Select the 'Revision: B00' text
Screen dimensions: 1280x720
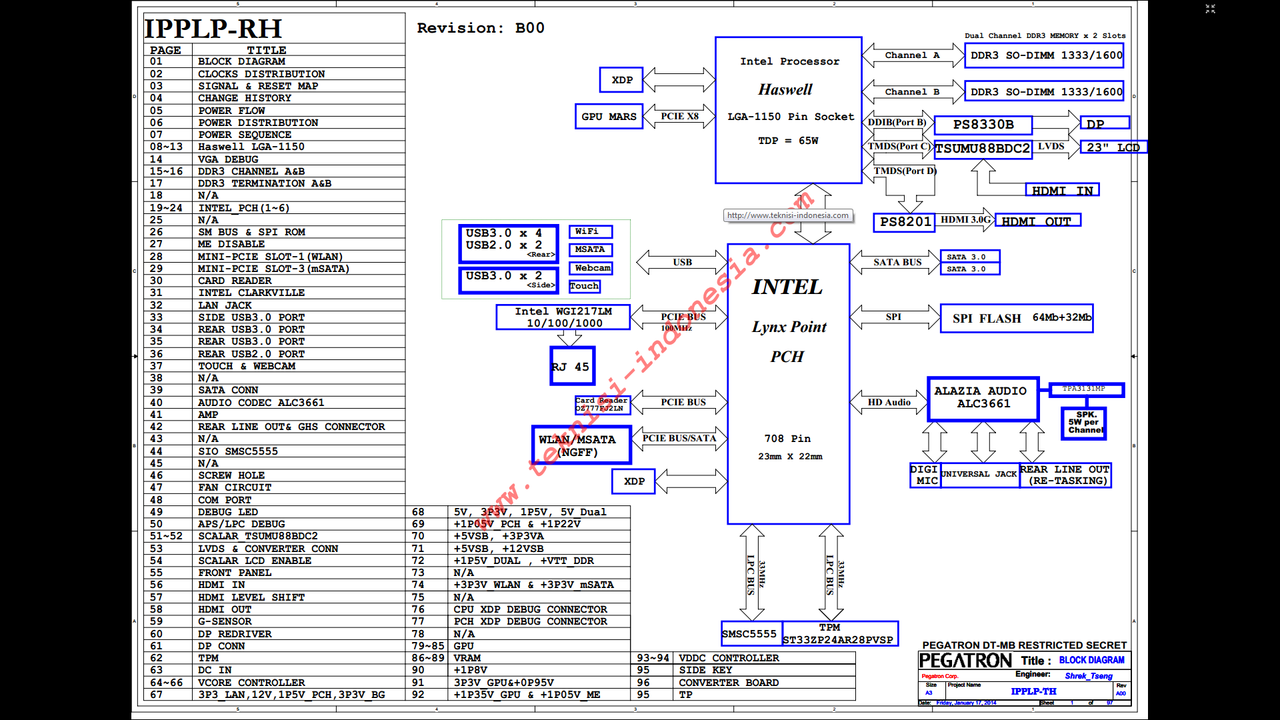481,28
